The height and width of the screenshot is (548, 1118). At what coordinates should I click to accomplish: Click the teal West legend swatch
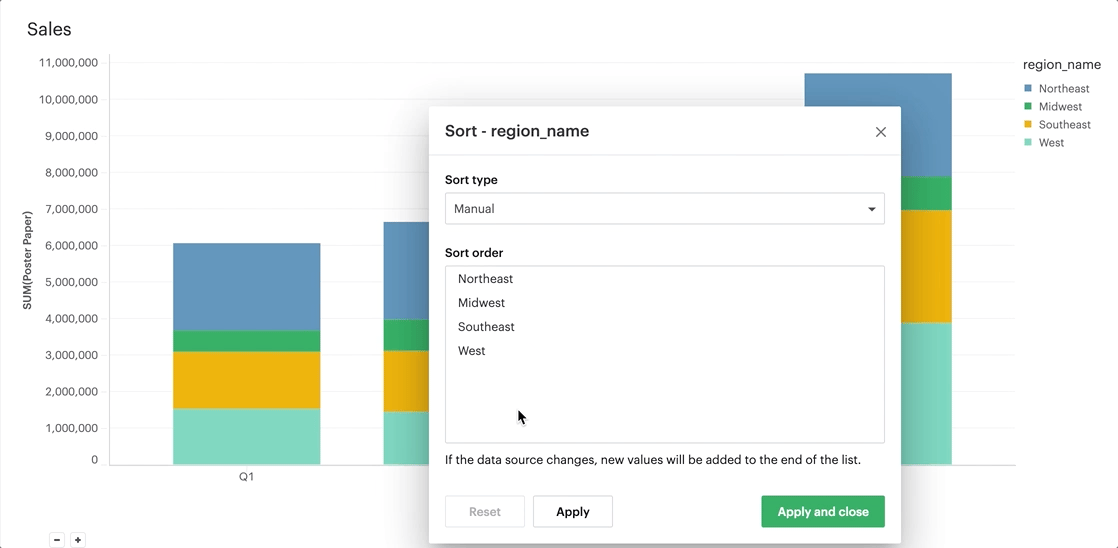(x=1028, y=143)
